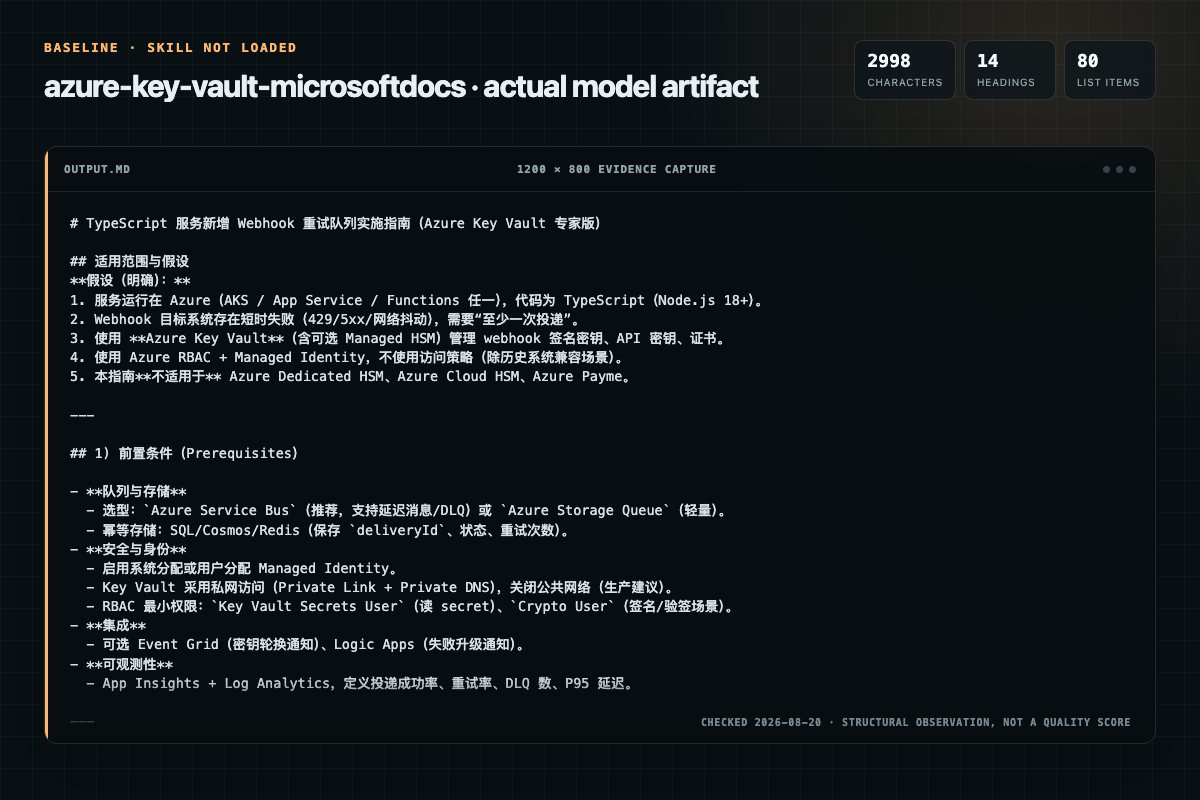
Task: Click the '1200 × 800 EVIDENCE CAPTURE' label
Action: pyautogui.click(x=616, y=169)
